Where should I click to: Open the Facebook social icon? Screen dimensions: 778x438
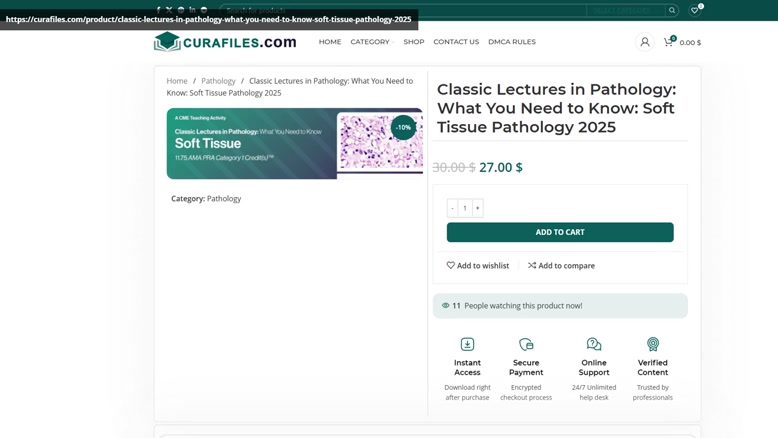point(158,10)
